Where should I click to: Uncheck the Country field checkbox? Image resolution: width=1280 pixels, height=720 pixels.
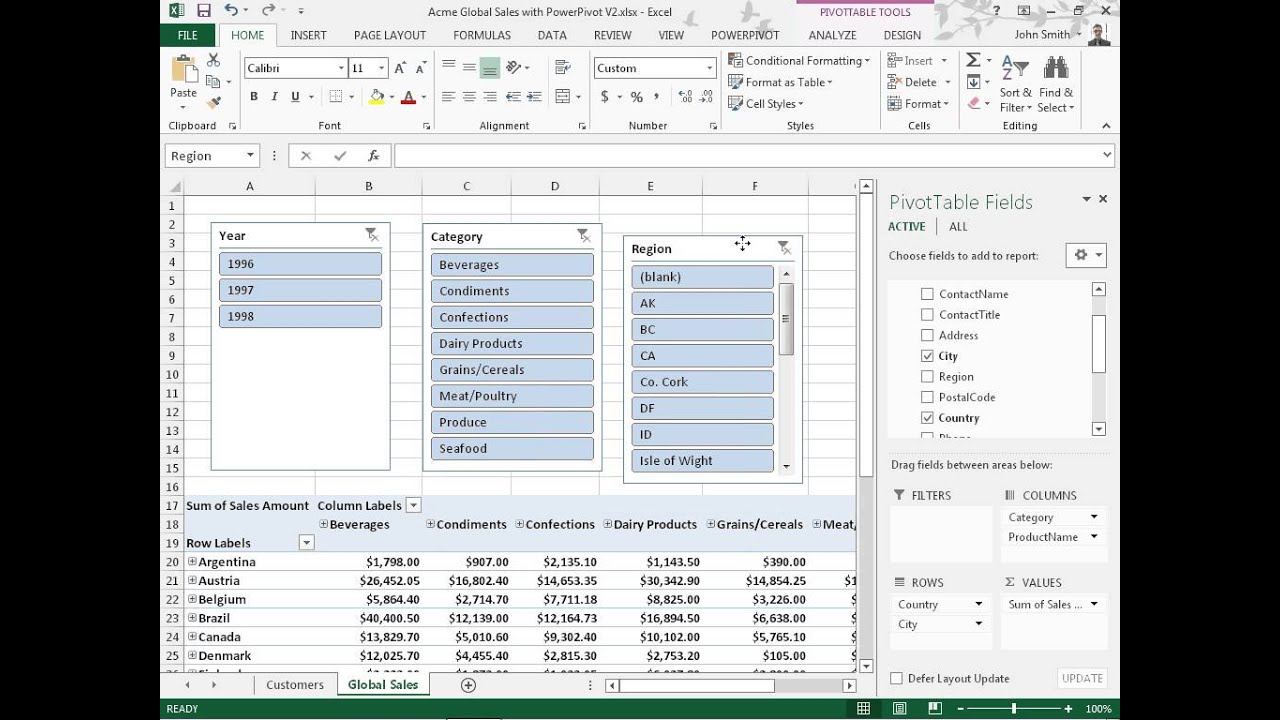927,418
